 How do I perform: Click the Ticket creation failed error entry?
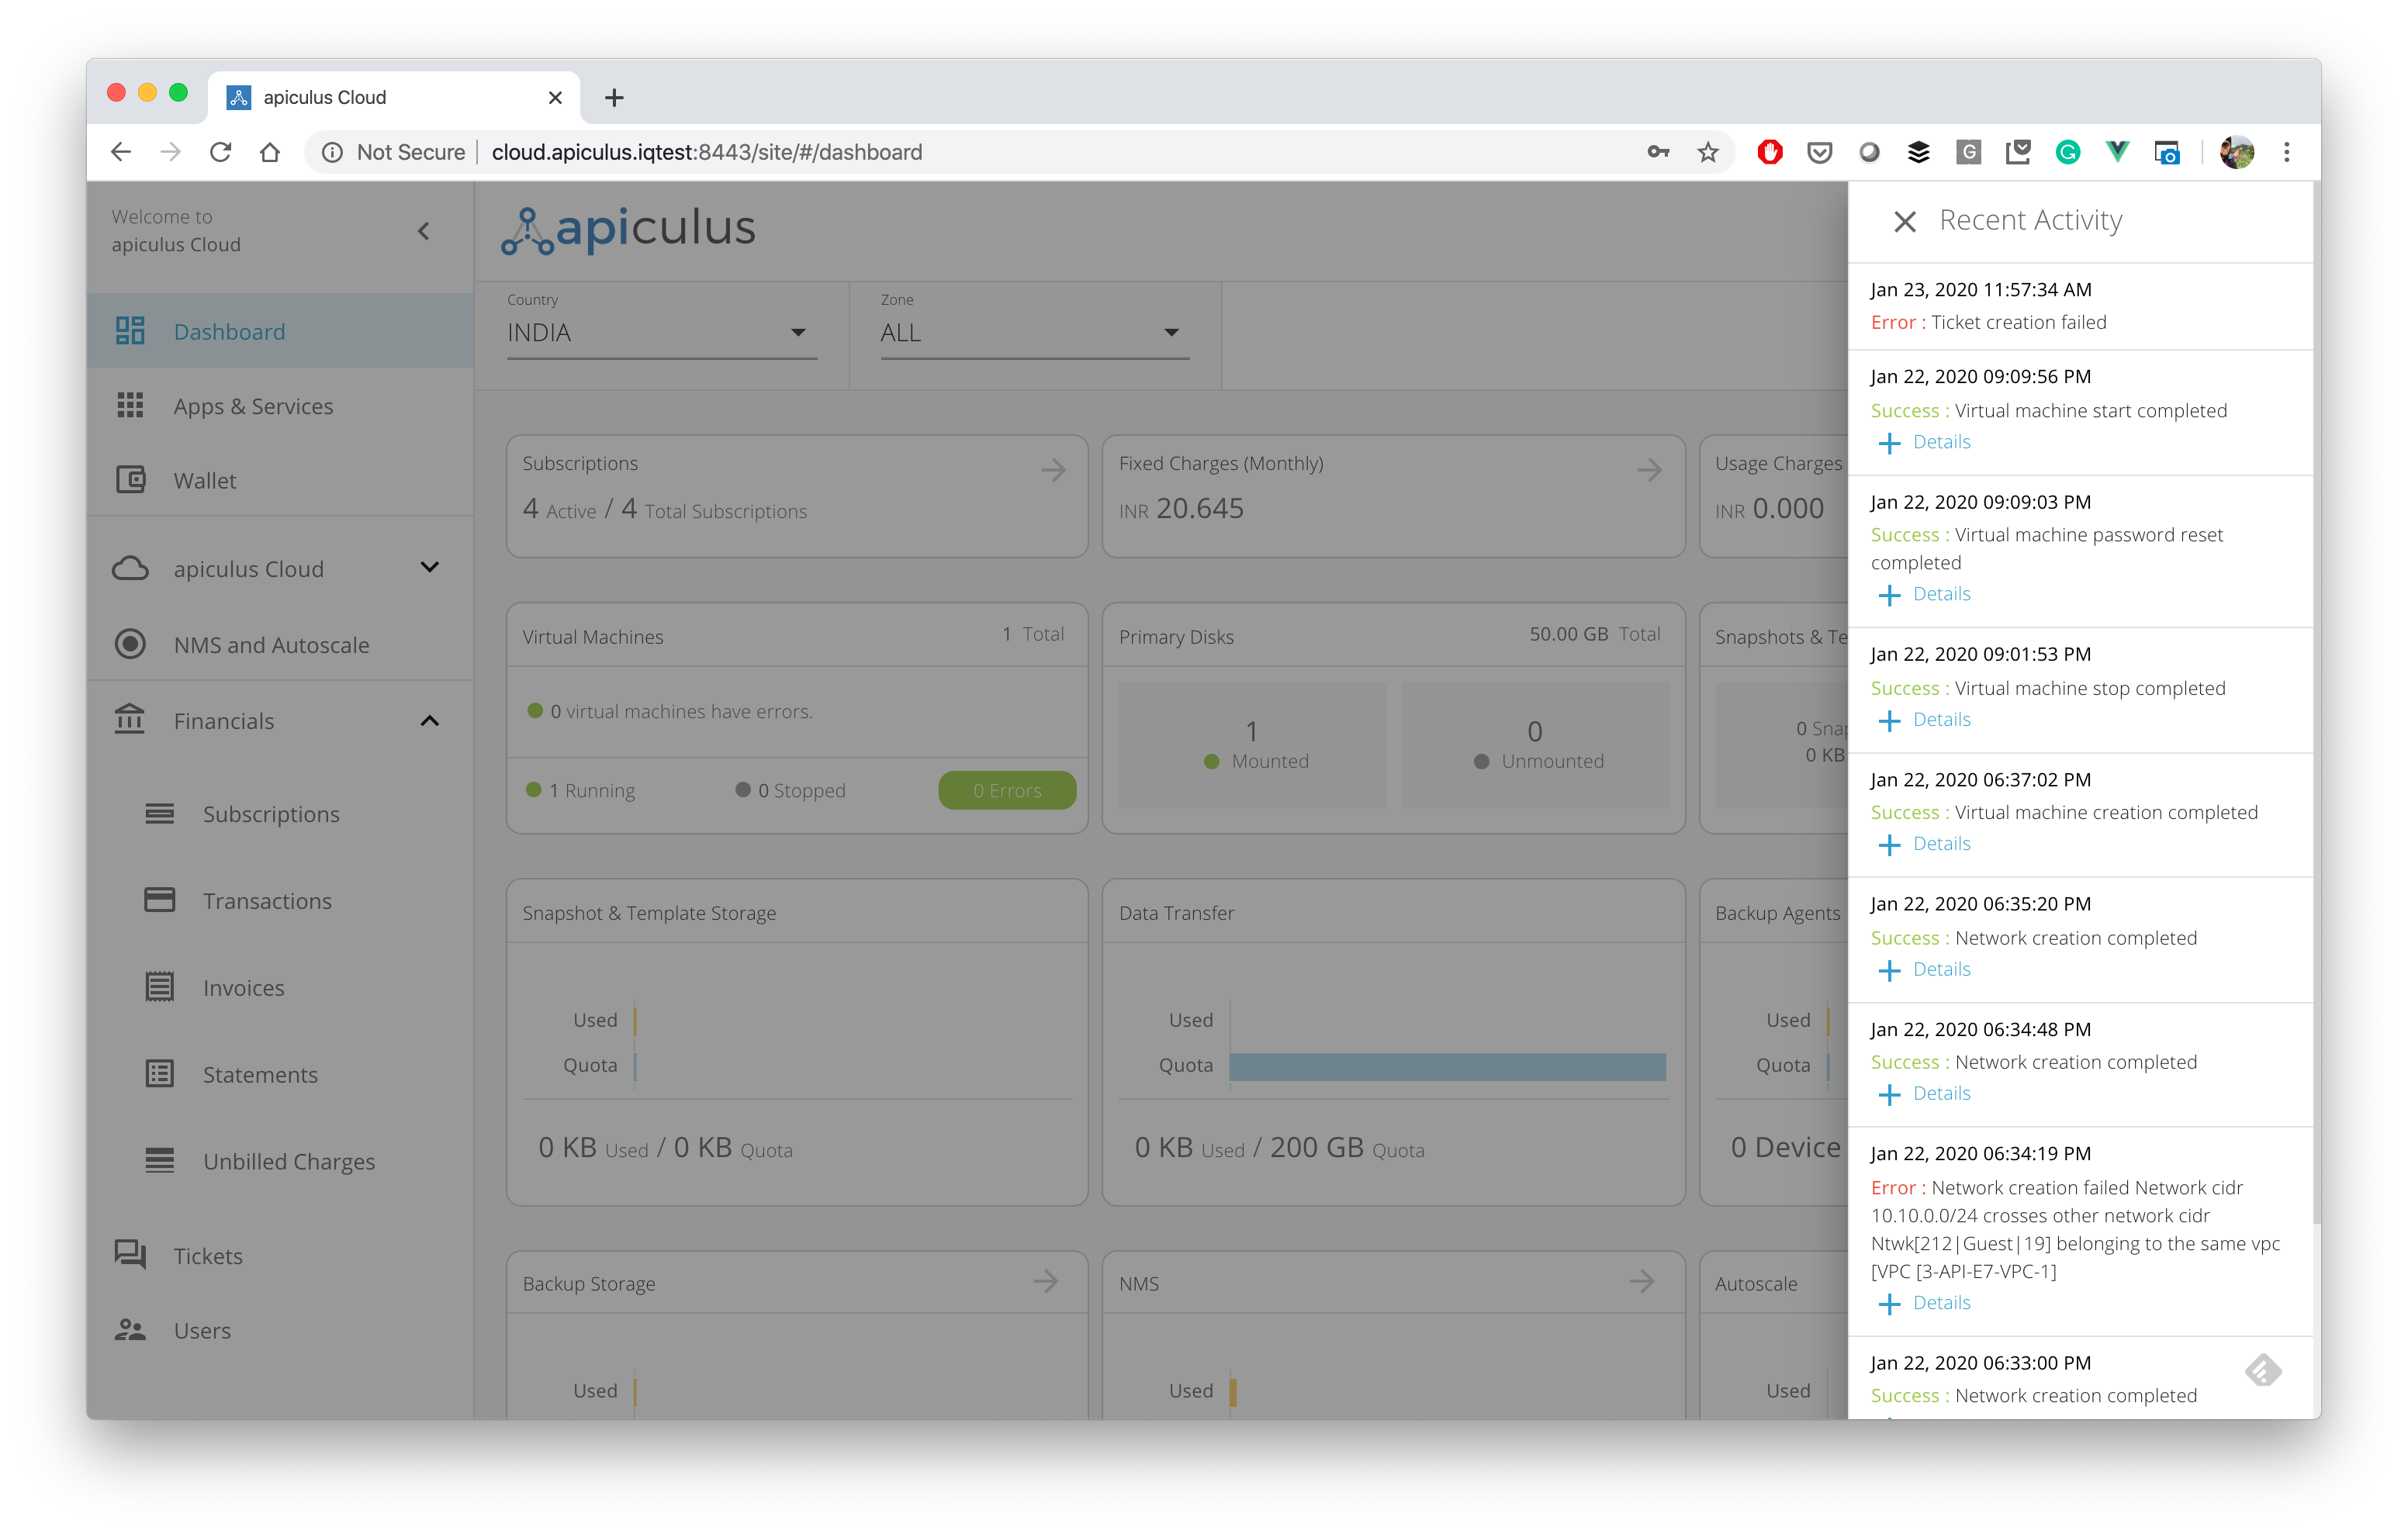coord(2080,306)
